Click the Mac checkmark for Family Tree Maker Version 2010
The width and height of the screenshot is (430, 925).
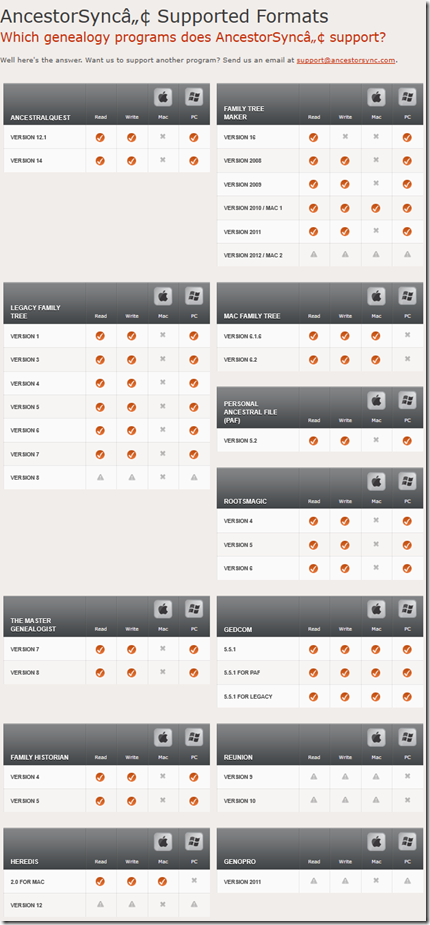point(376,208)
